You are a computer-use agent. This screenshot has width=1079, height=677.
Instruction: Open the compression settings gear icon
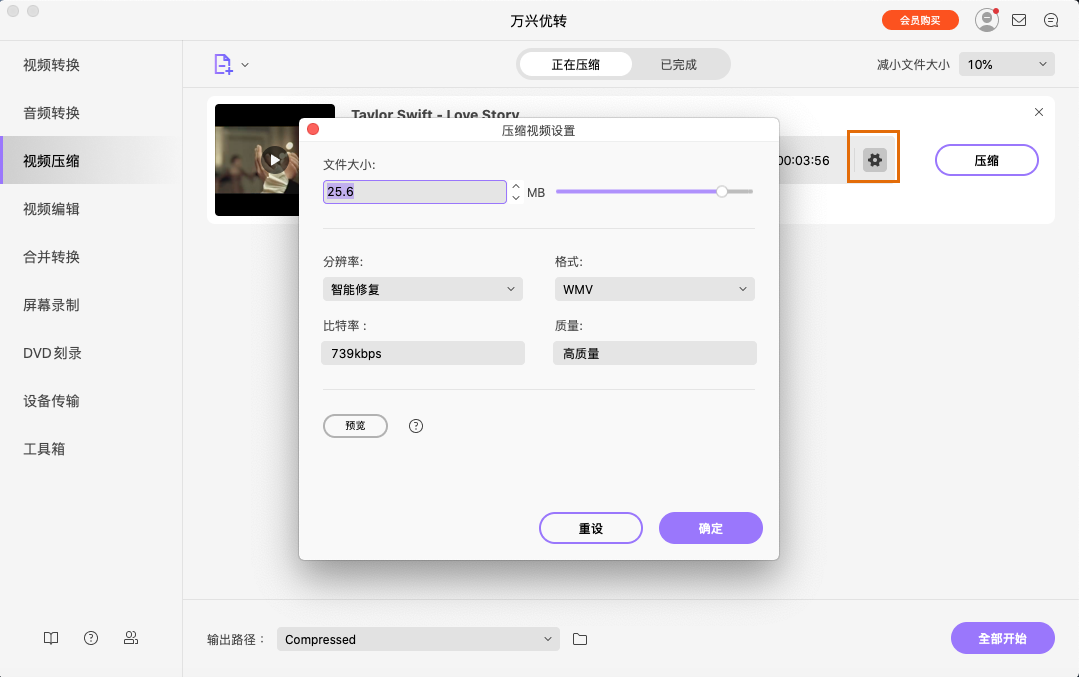point(873,157)
